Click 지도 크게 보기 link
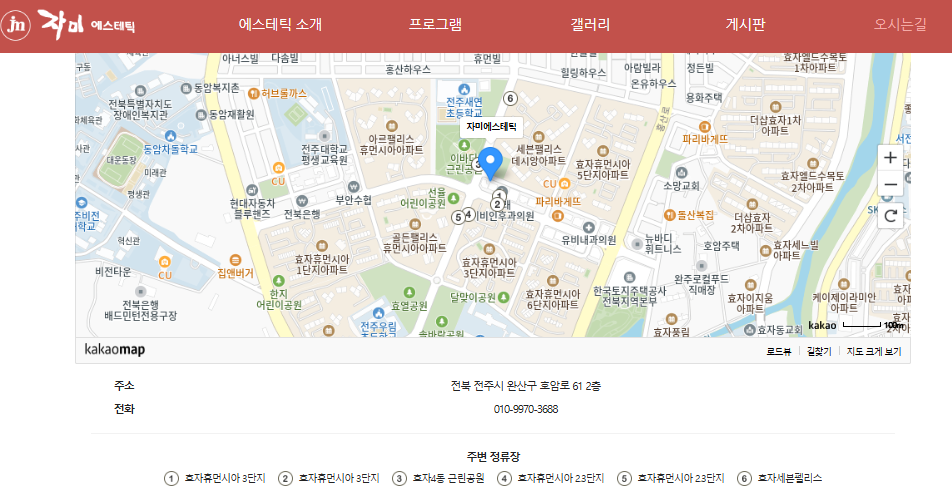Screen dimensions: 952x495 (874, 352)
